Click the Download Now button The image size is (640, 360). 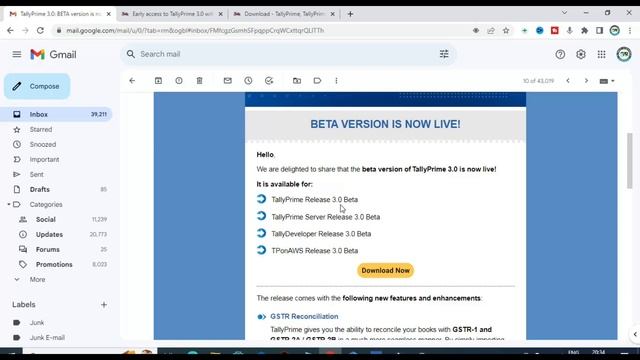[x=385, y=271]
